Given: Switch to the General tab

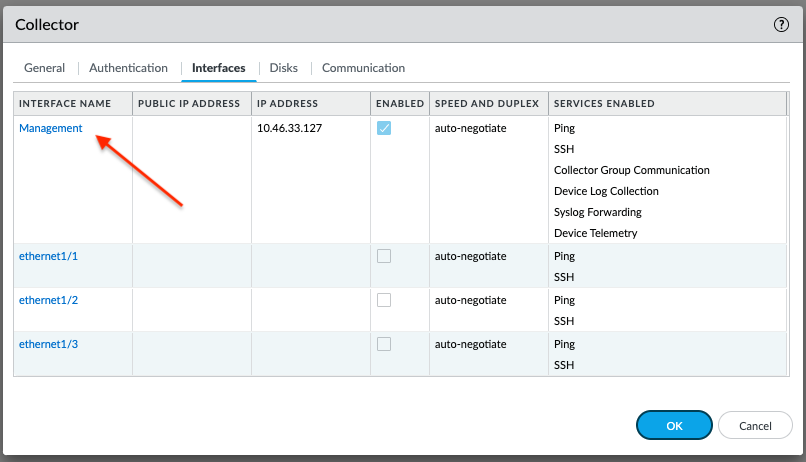Looking at the screenshot, I should pyautogui.click(x=44, y=68).
